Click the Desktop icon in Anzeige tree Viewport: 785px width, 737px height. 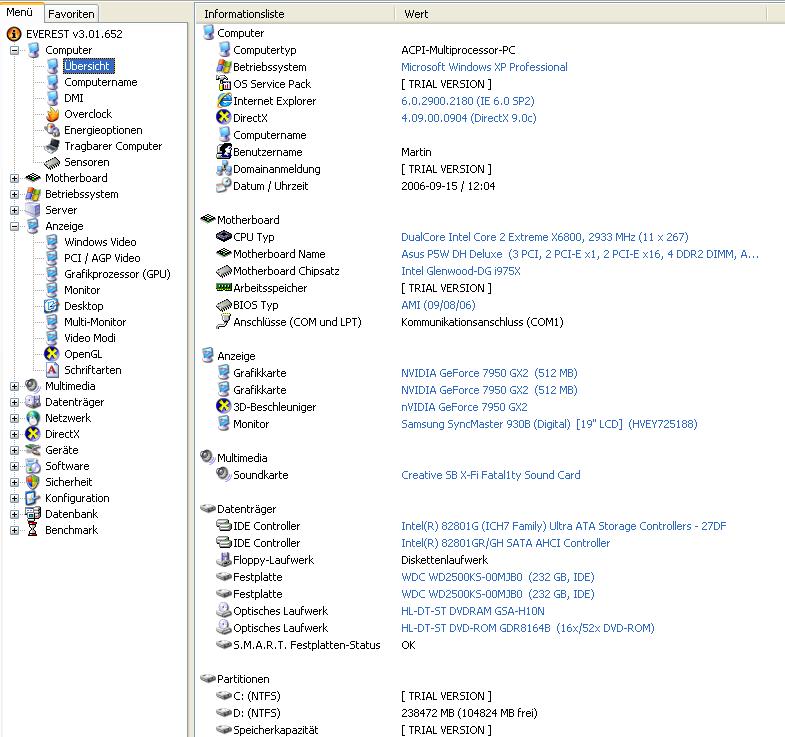coord(52,306)
